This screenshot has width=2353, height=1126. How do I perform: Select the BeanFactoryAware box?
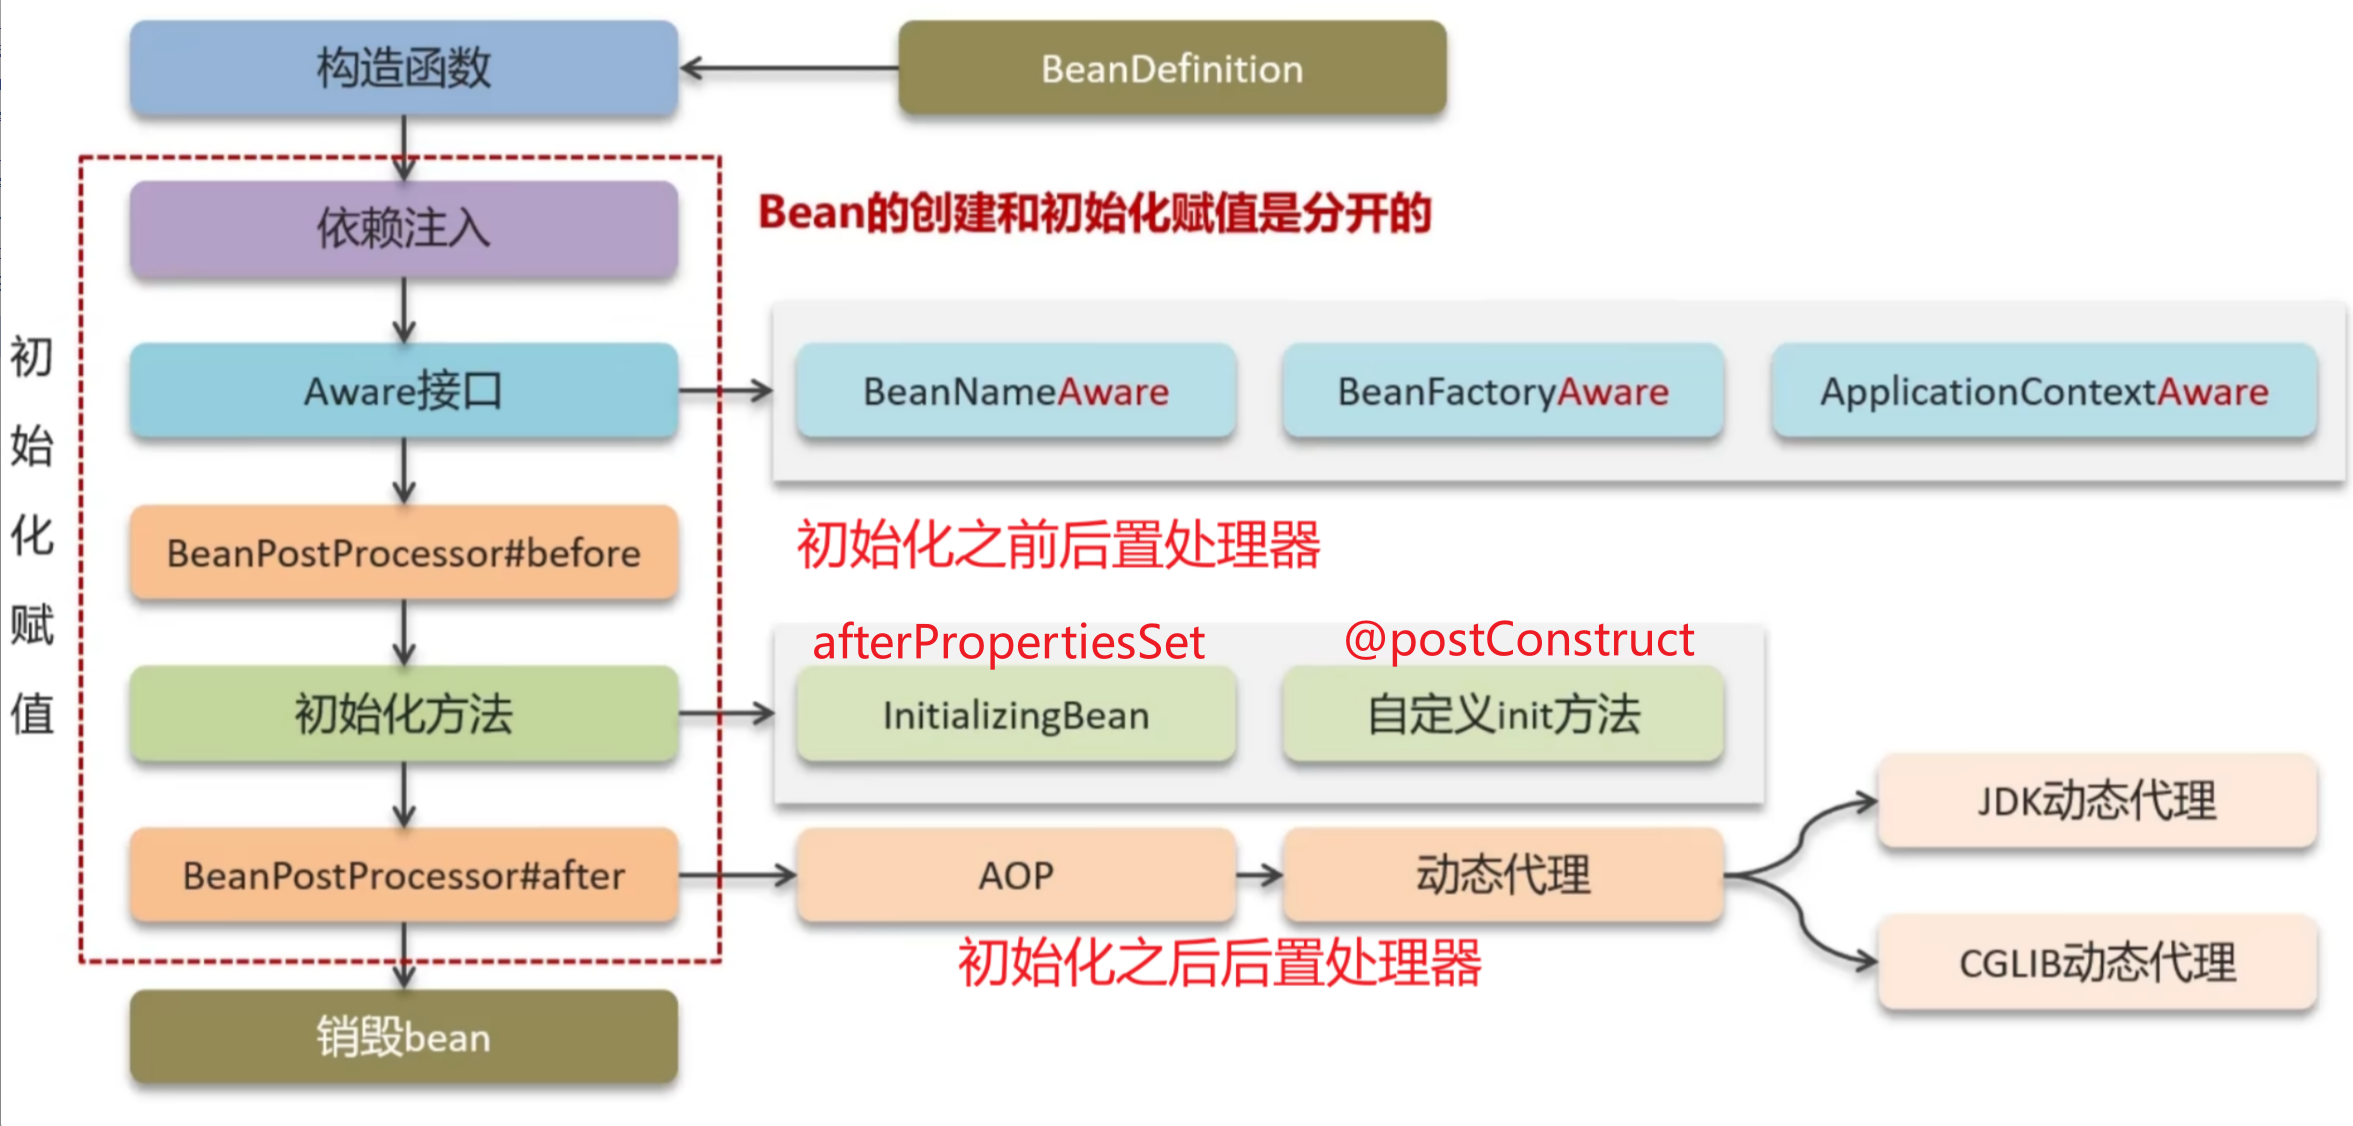coord(1503,391)
